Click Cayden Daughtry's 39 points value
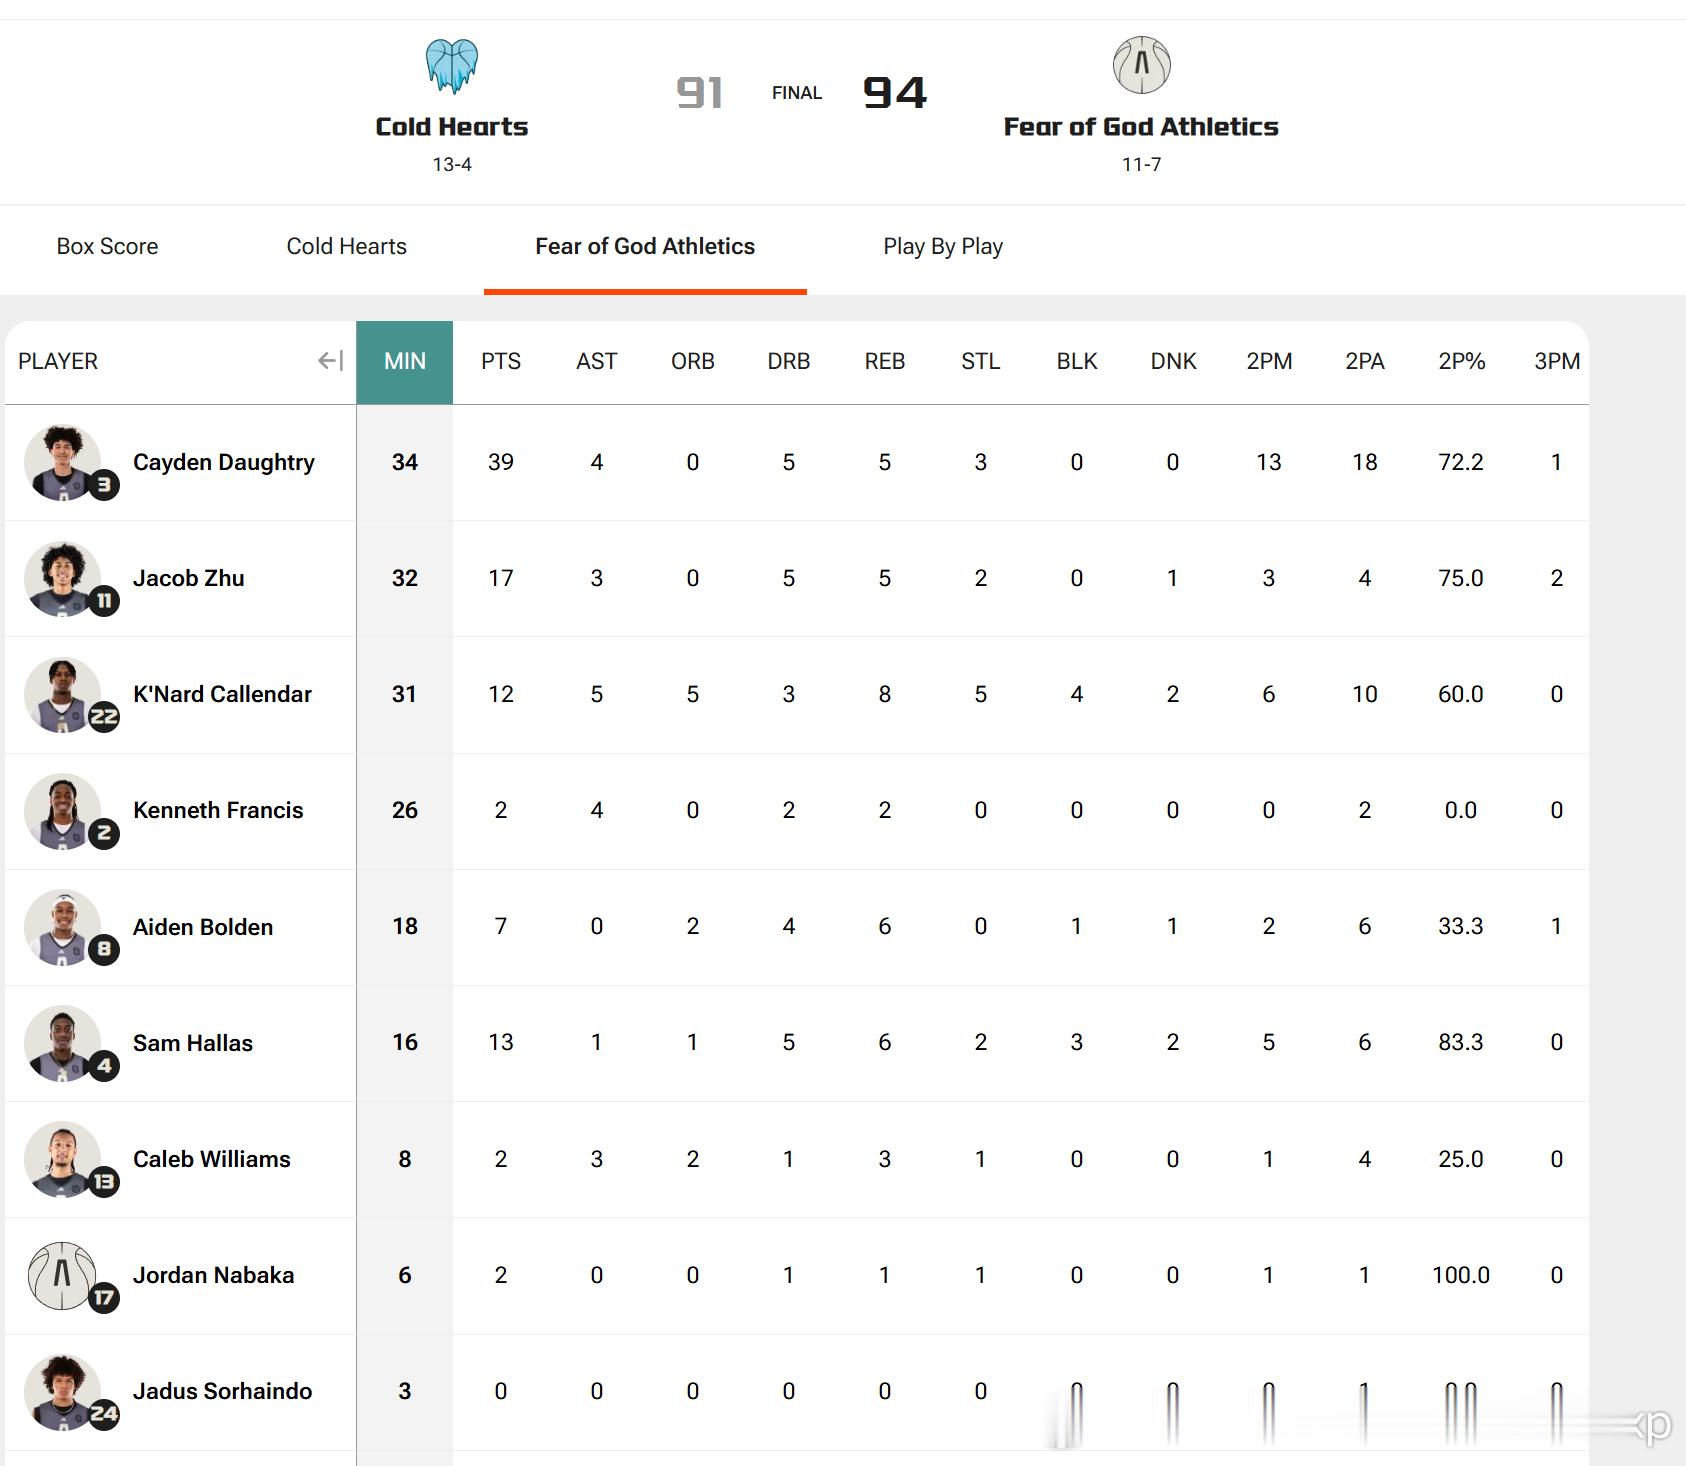The image size is (1686, 1466). (501, 462)
